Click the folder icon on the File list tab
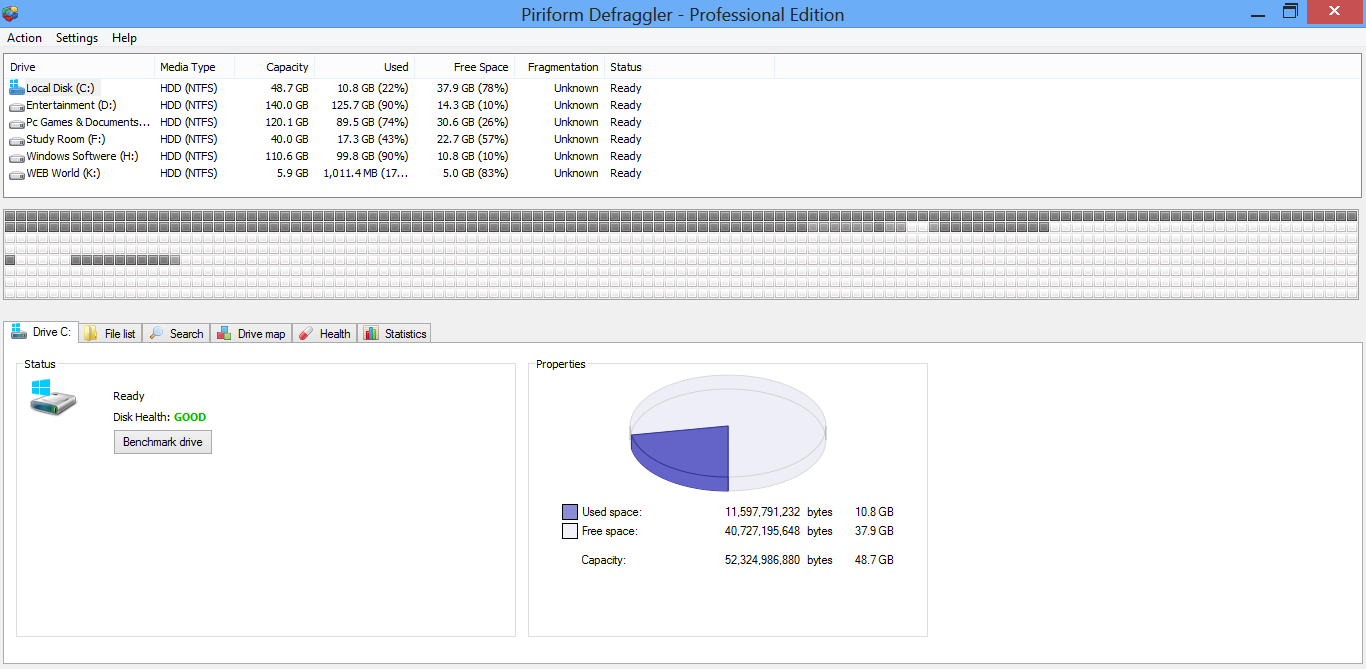 pos(90,332)
